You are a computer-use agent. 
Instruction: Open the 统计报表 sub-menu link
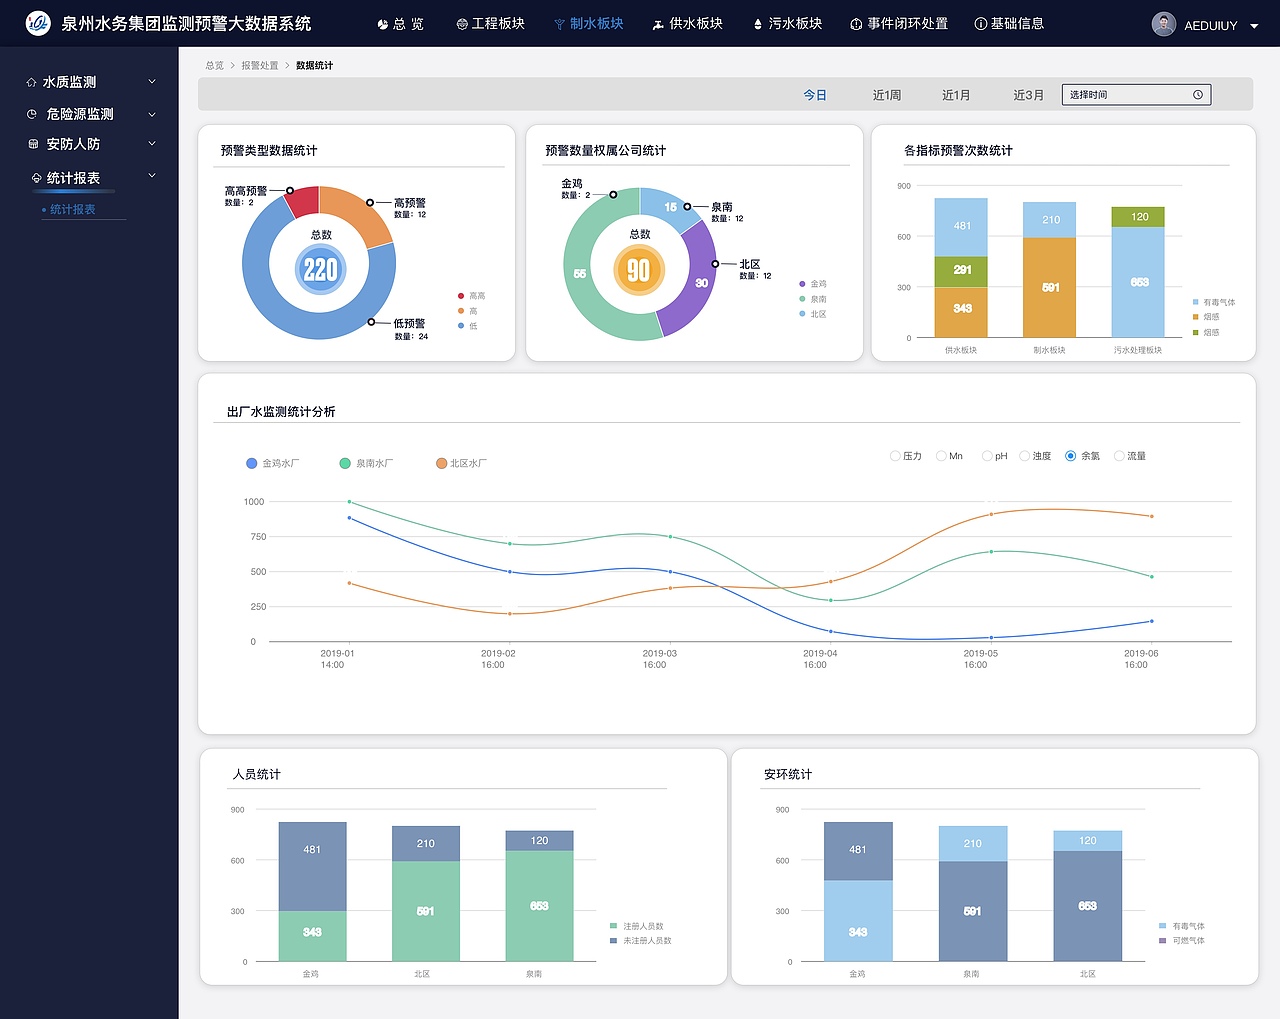pyautogui.click(x=73, y=209)
